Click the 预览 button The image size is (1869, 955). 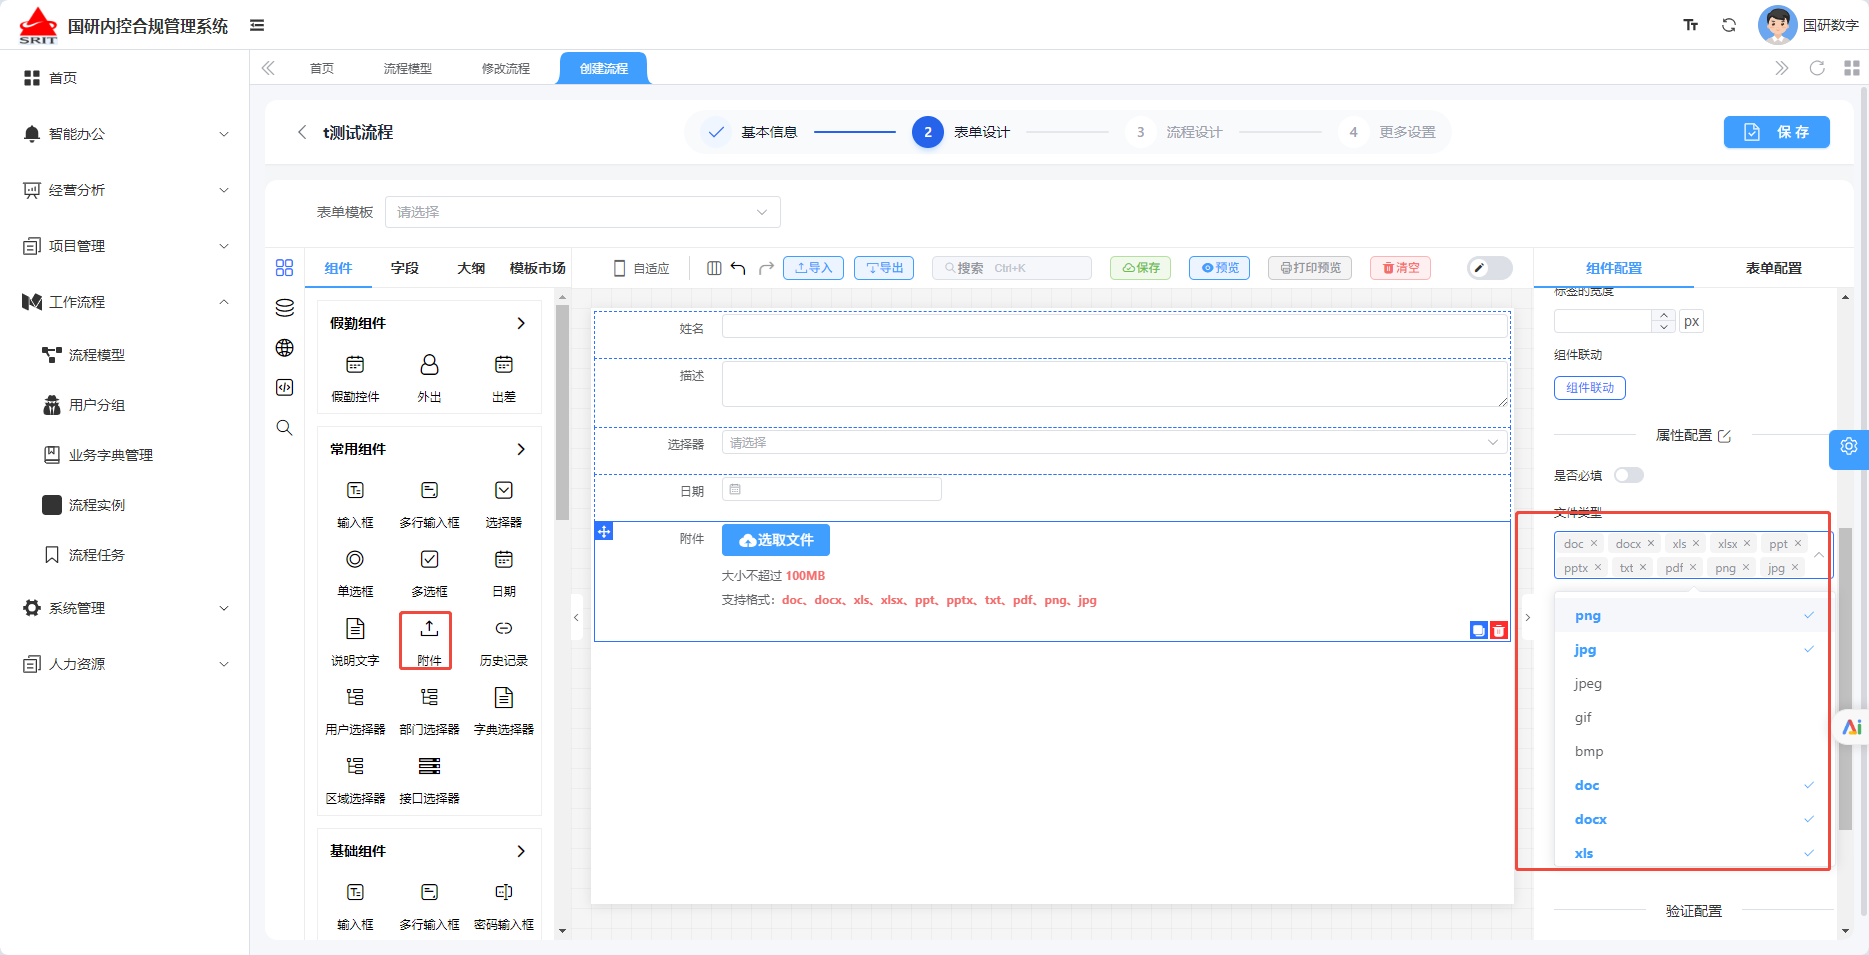click(1219, 268)
